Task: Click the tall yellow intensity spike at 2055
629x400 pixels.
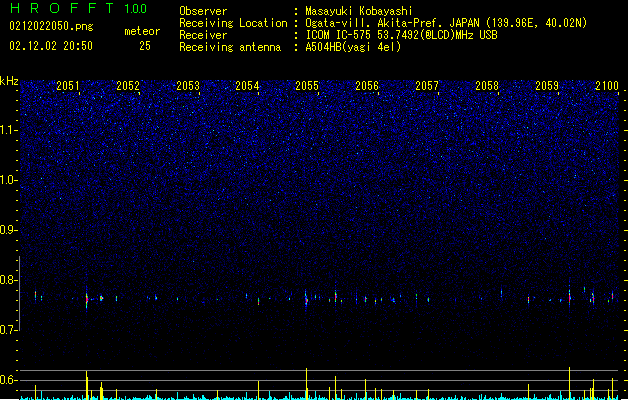Action: (306, 384)
